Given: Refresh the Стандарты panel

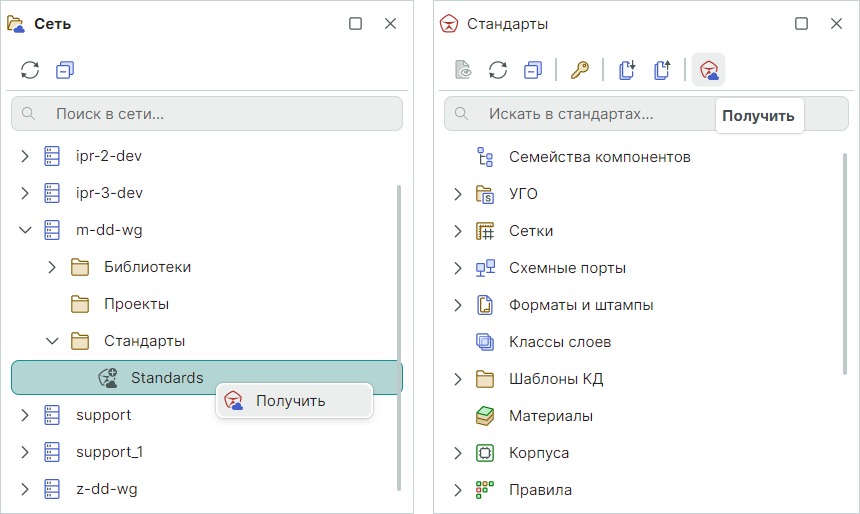Looking at the screenshot, I should click(x=498, y=70).
